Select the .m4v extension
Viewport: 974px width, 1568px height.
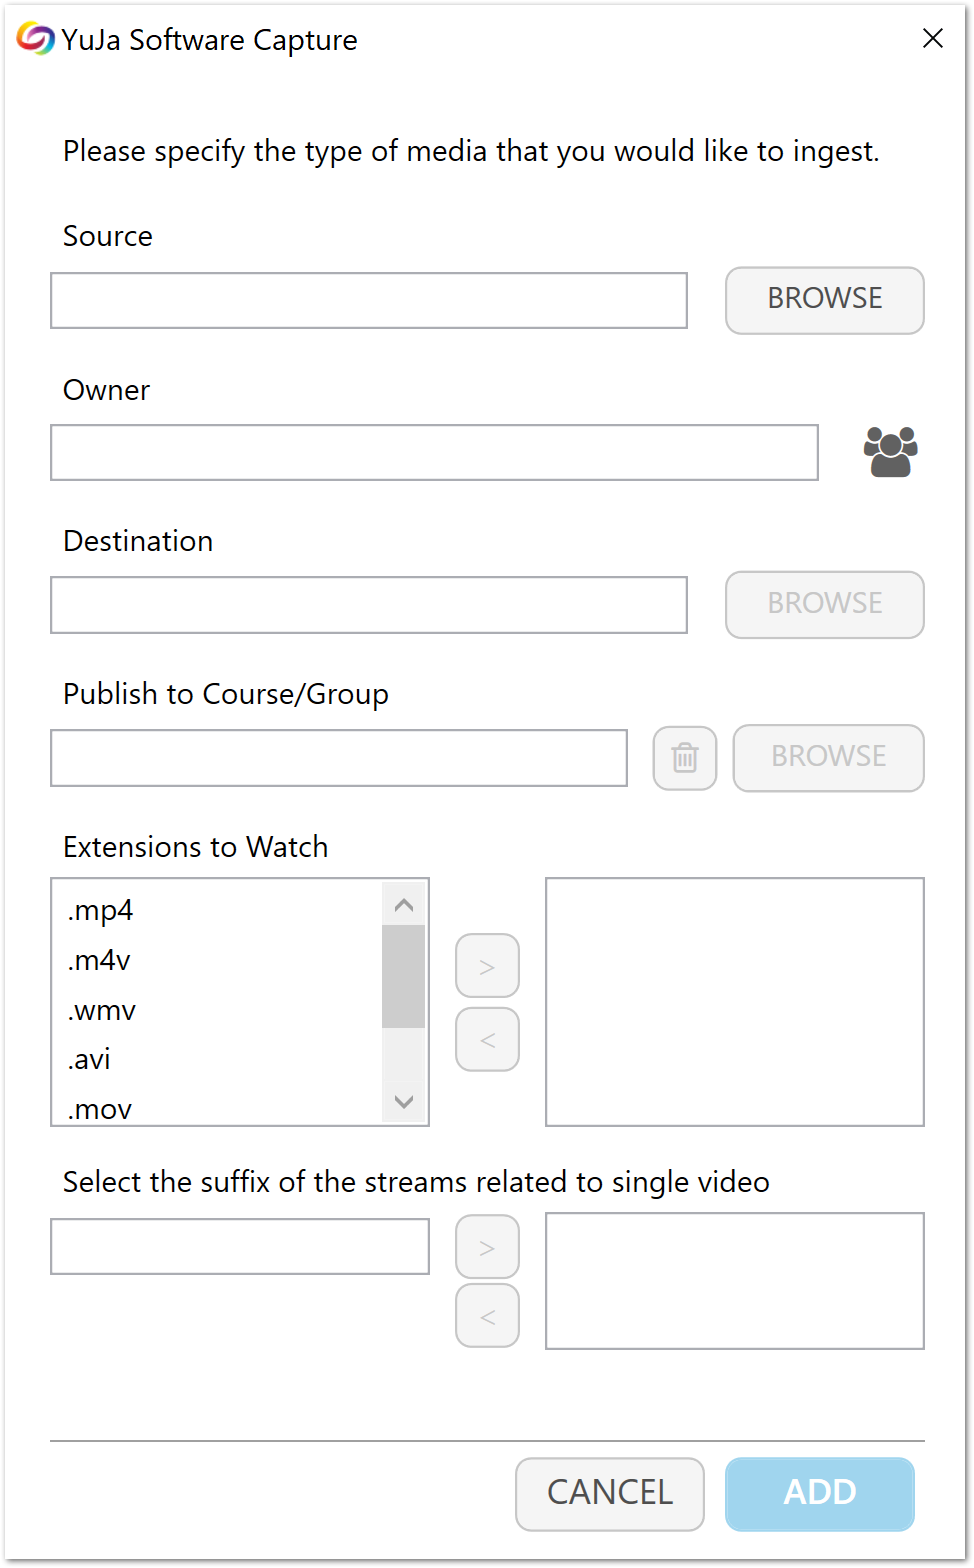coord(100,960)
